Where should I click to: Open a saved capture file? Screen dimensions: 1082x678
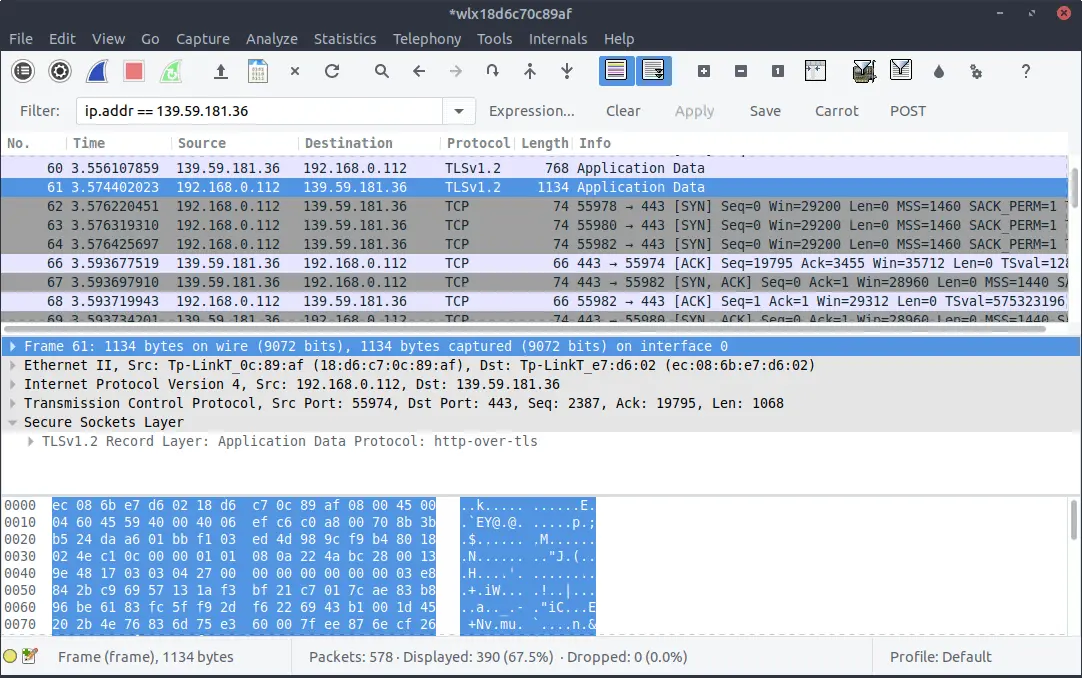(x=220, y=71)
